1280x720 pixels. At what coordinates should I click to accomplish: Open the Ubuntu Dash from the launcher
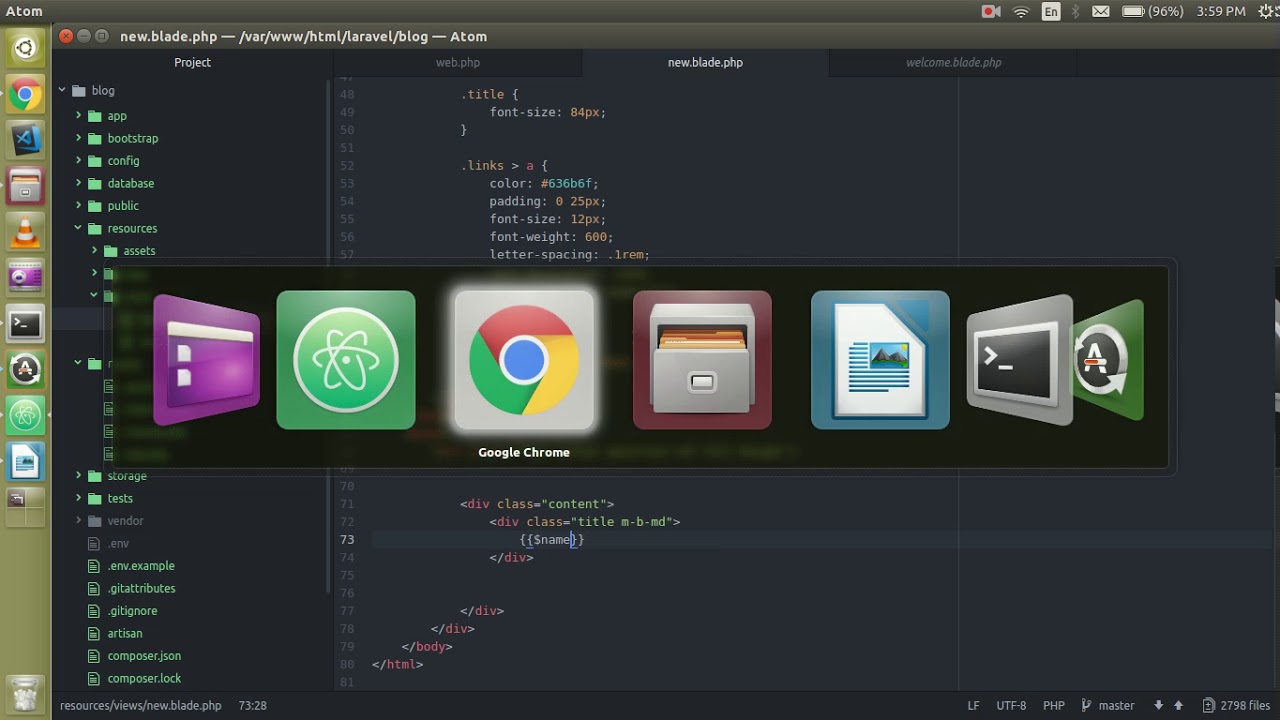tap(26, 48)
